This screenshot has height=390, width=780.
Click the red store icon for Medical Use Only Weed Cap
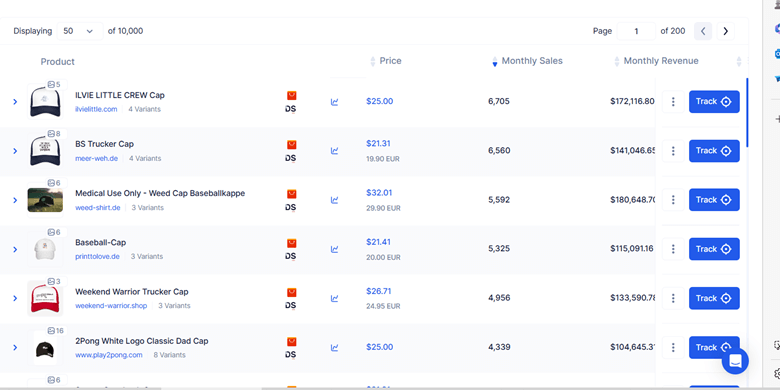[x=292, y=194]
